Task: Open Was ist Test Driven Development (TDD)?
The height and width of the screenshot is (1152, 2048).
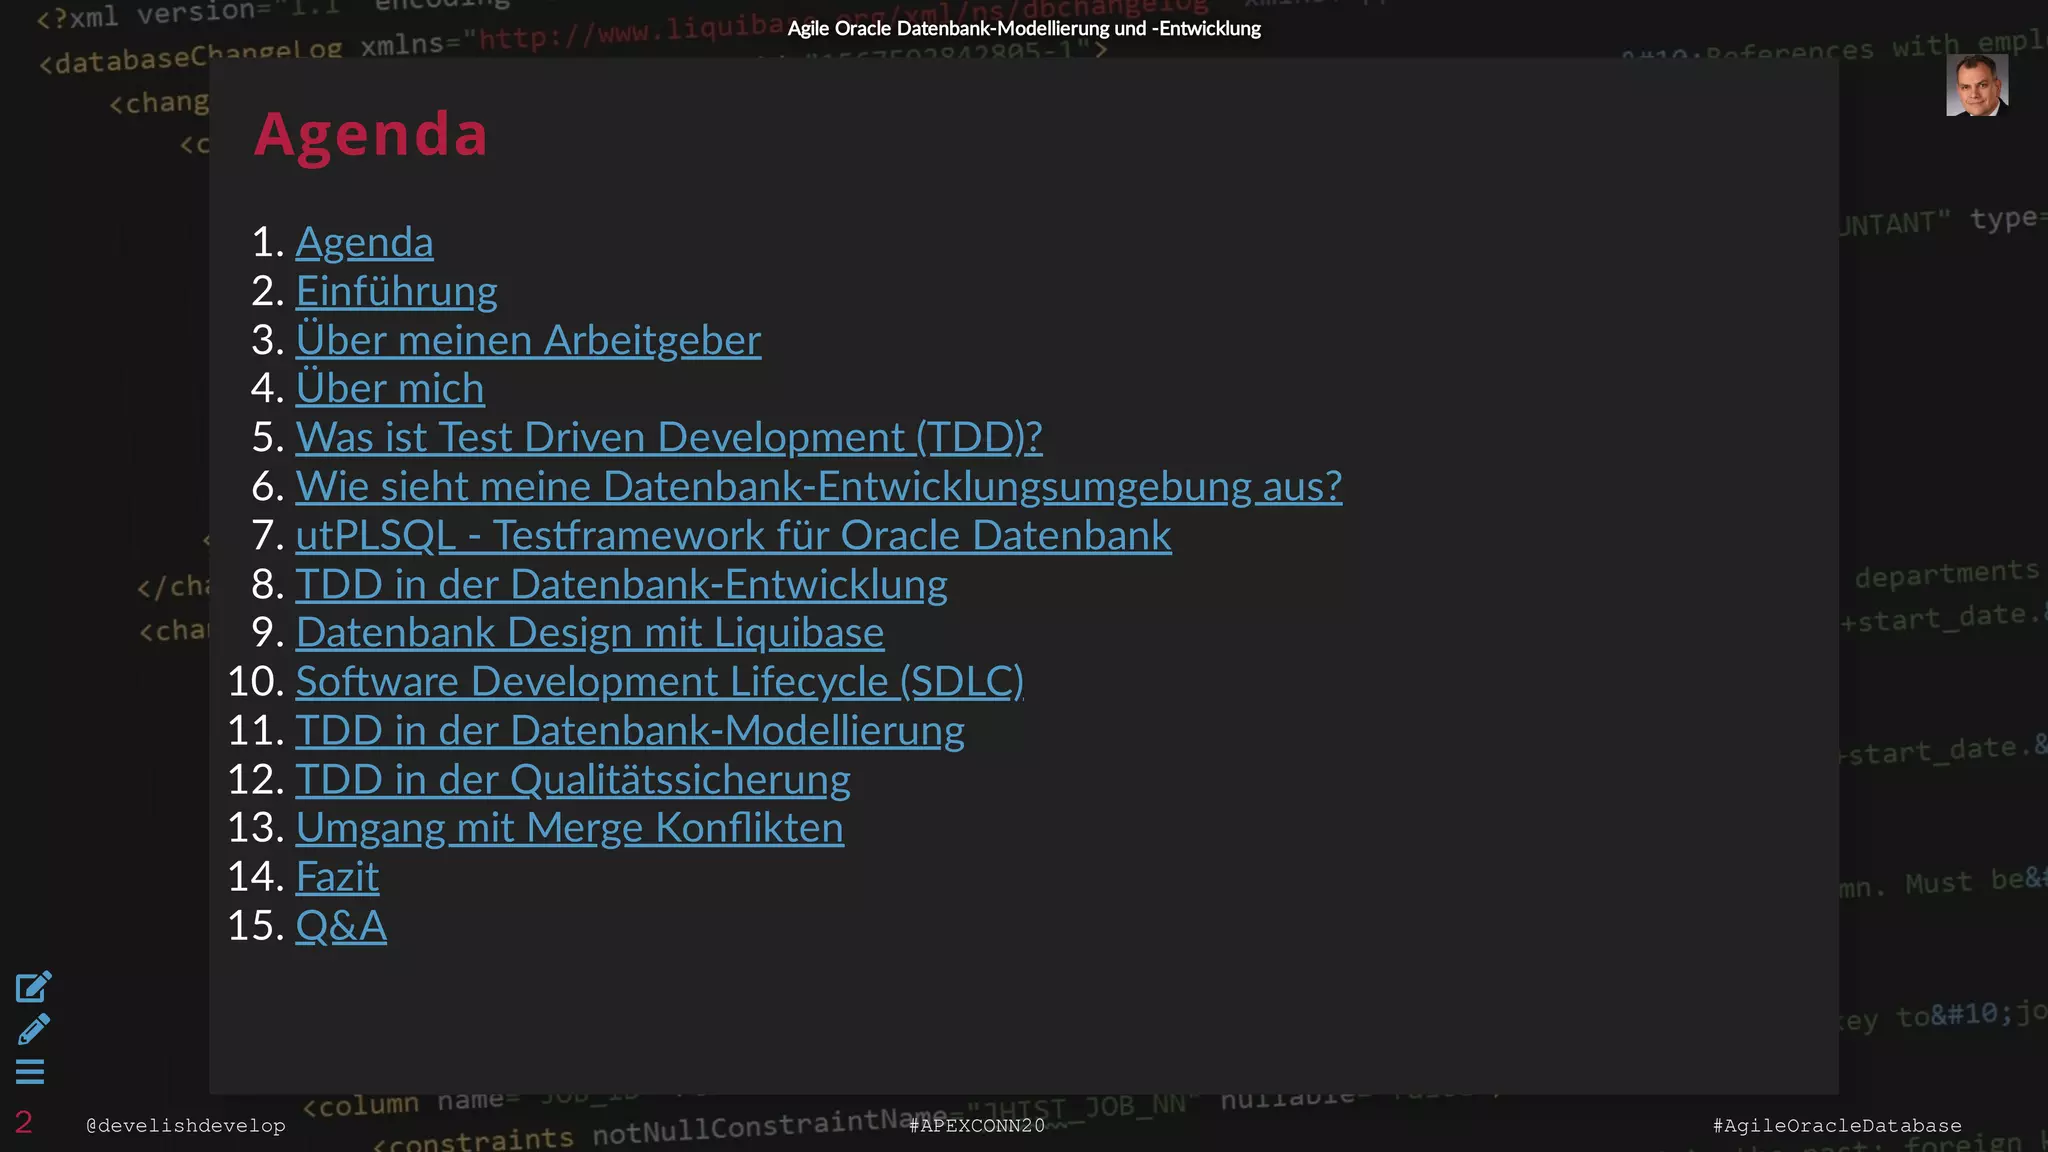Action: 669,437
